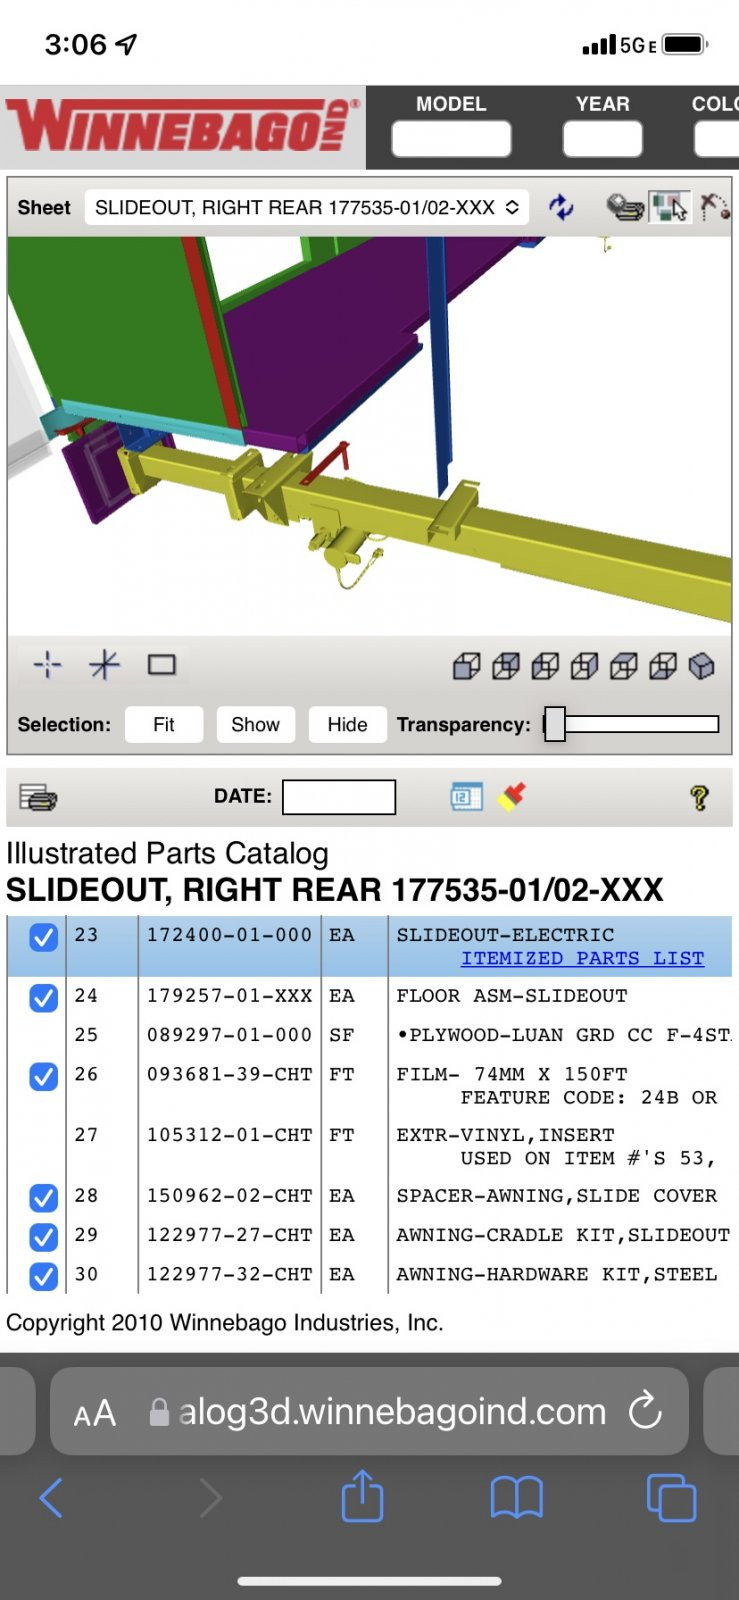Click part number 179257-01-XXX
The height and width of the screenshot is (1600, 739).
click(229, 996)
